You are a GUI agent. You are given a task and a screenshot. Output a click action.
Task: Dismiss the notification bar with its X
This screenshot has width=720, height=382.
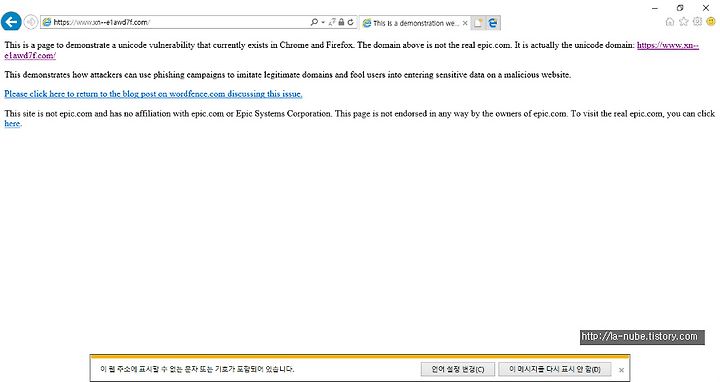[x=621, y=370]
